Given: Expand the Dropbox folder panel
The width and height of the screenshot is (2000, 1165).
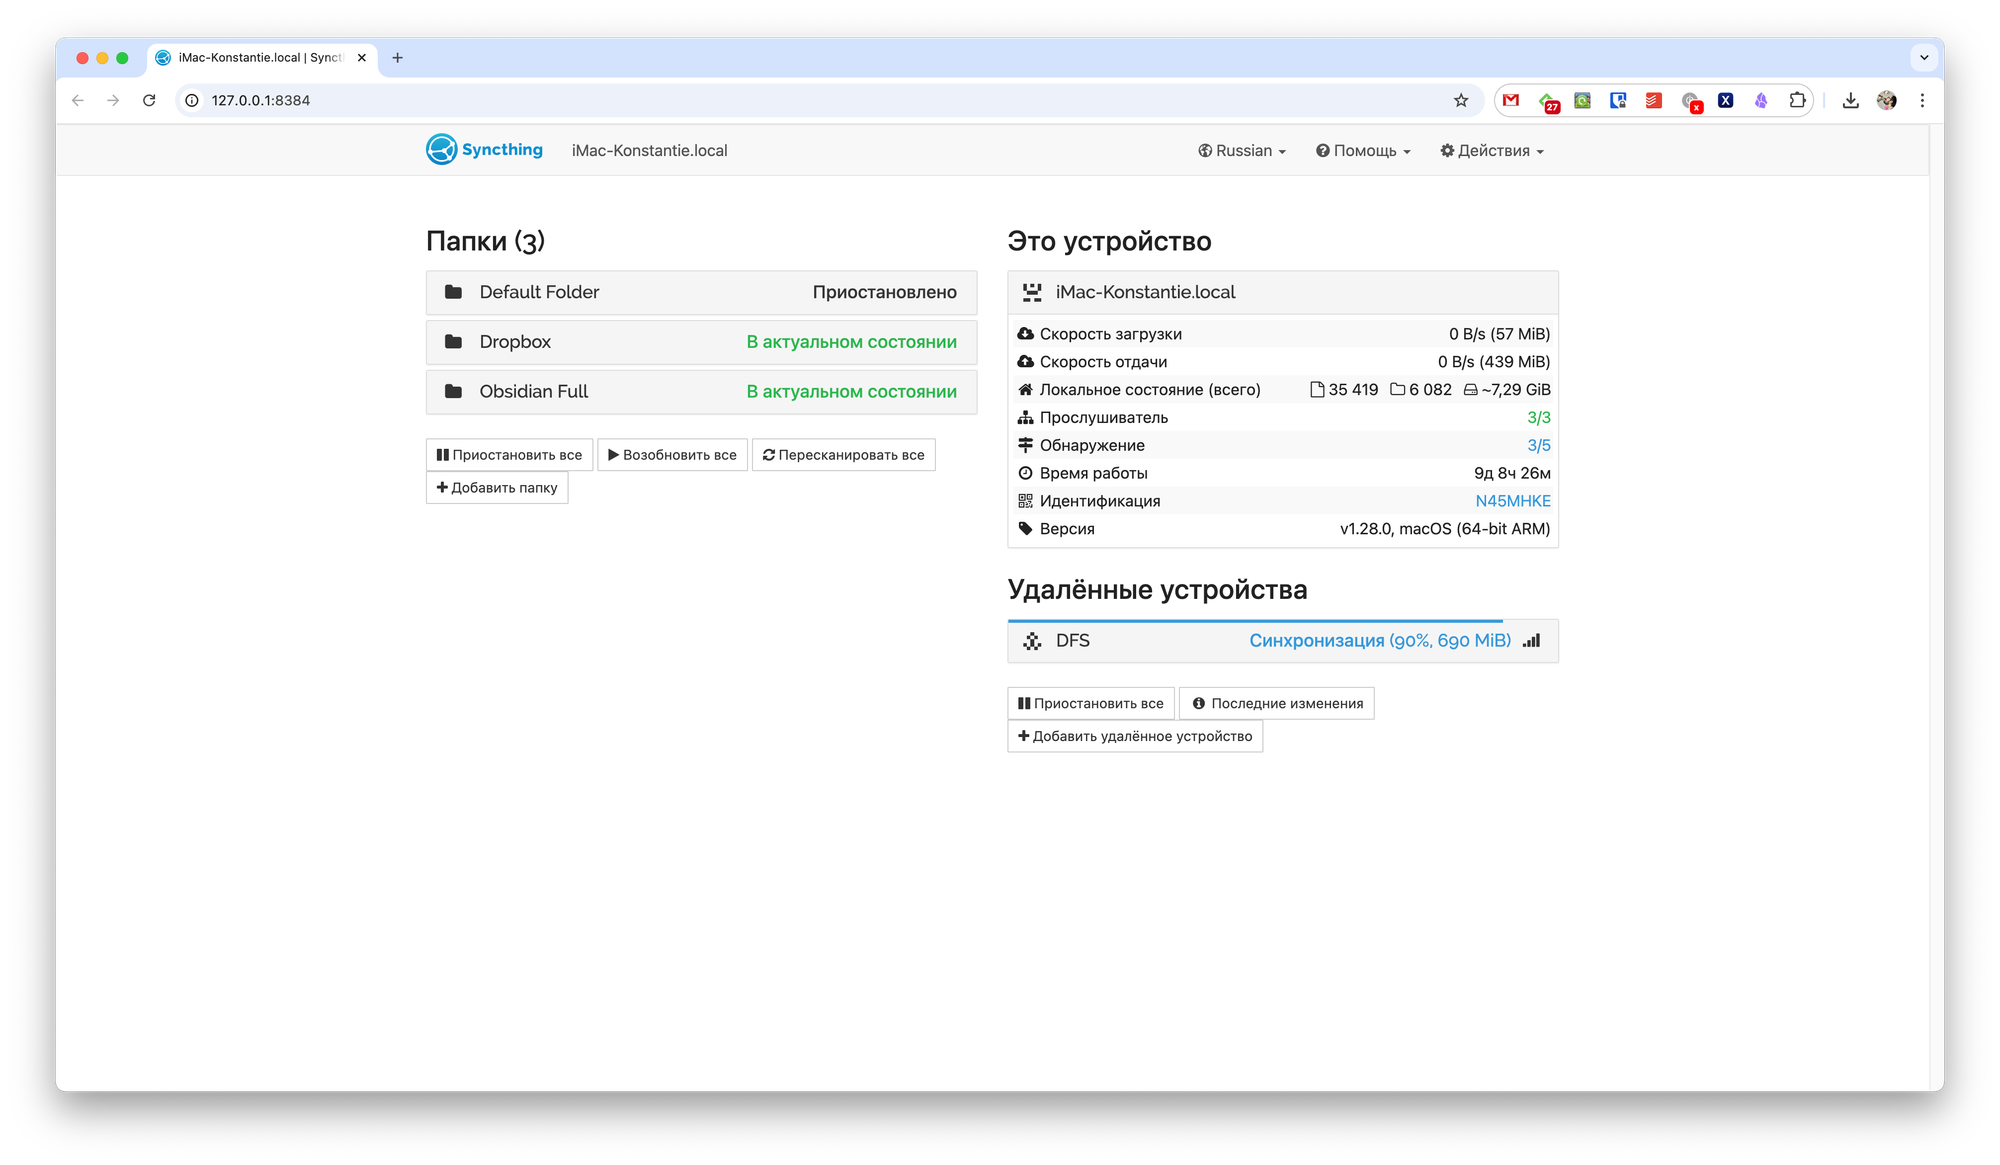Looking at the screenshot, I should (x=701, y=342).
